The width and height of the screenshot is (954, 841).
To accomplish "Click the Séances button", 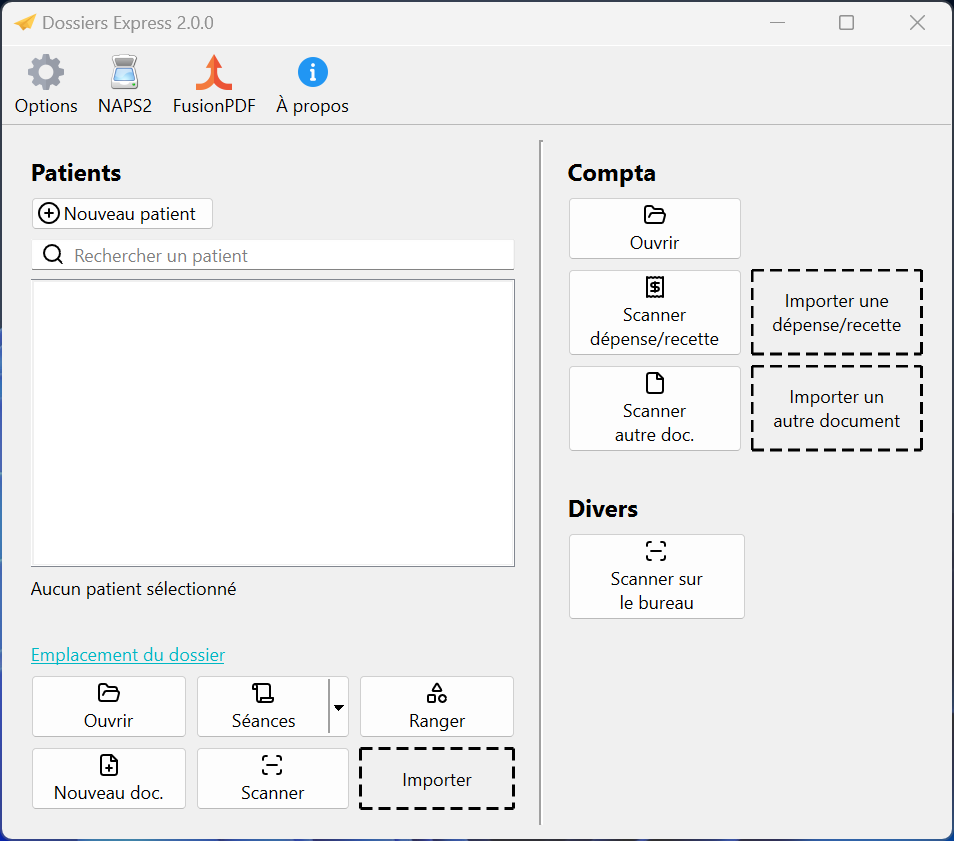I will tap(263, 706).
